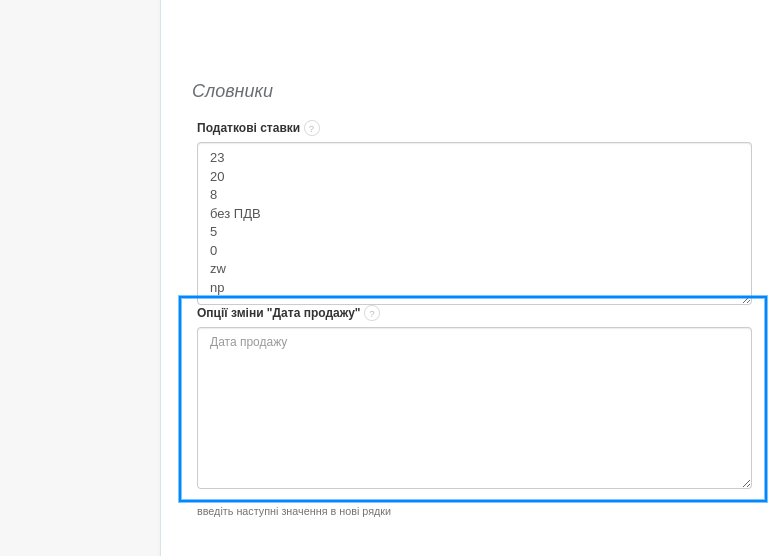Click the 'np' line in tax rates
This screenshot has height=556, width=778.
(x=217, y=288)
